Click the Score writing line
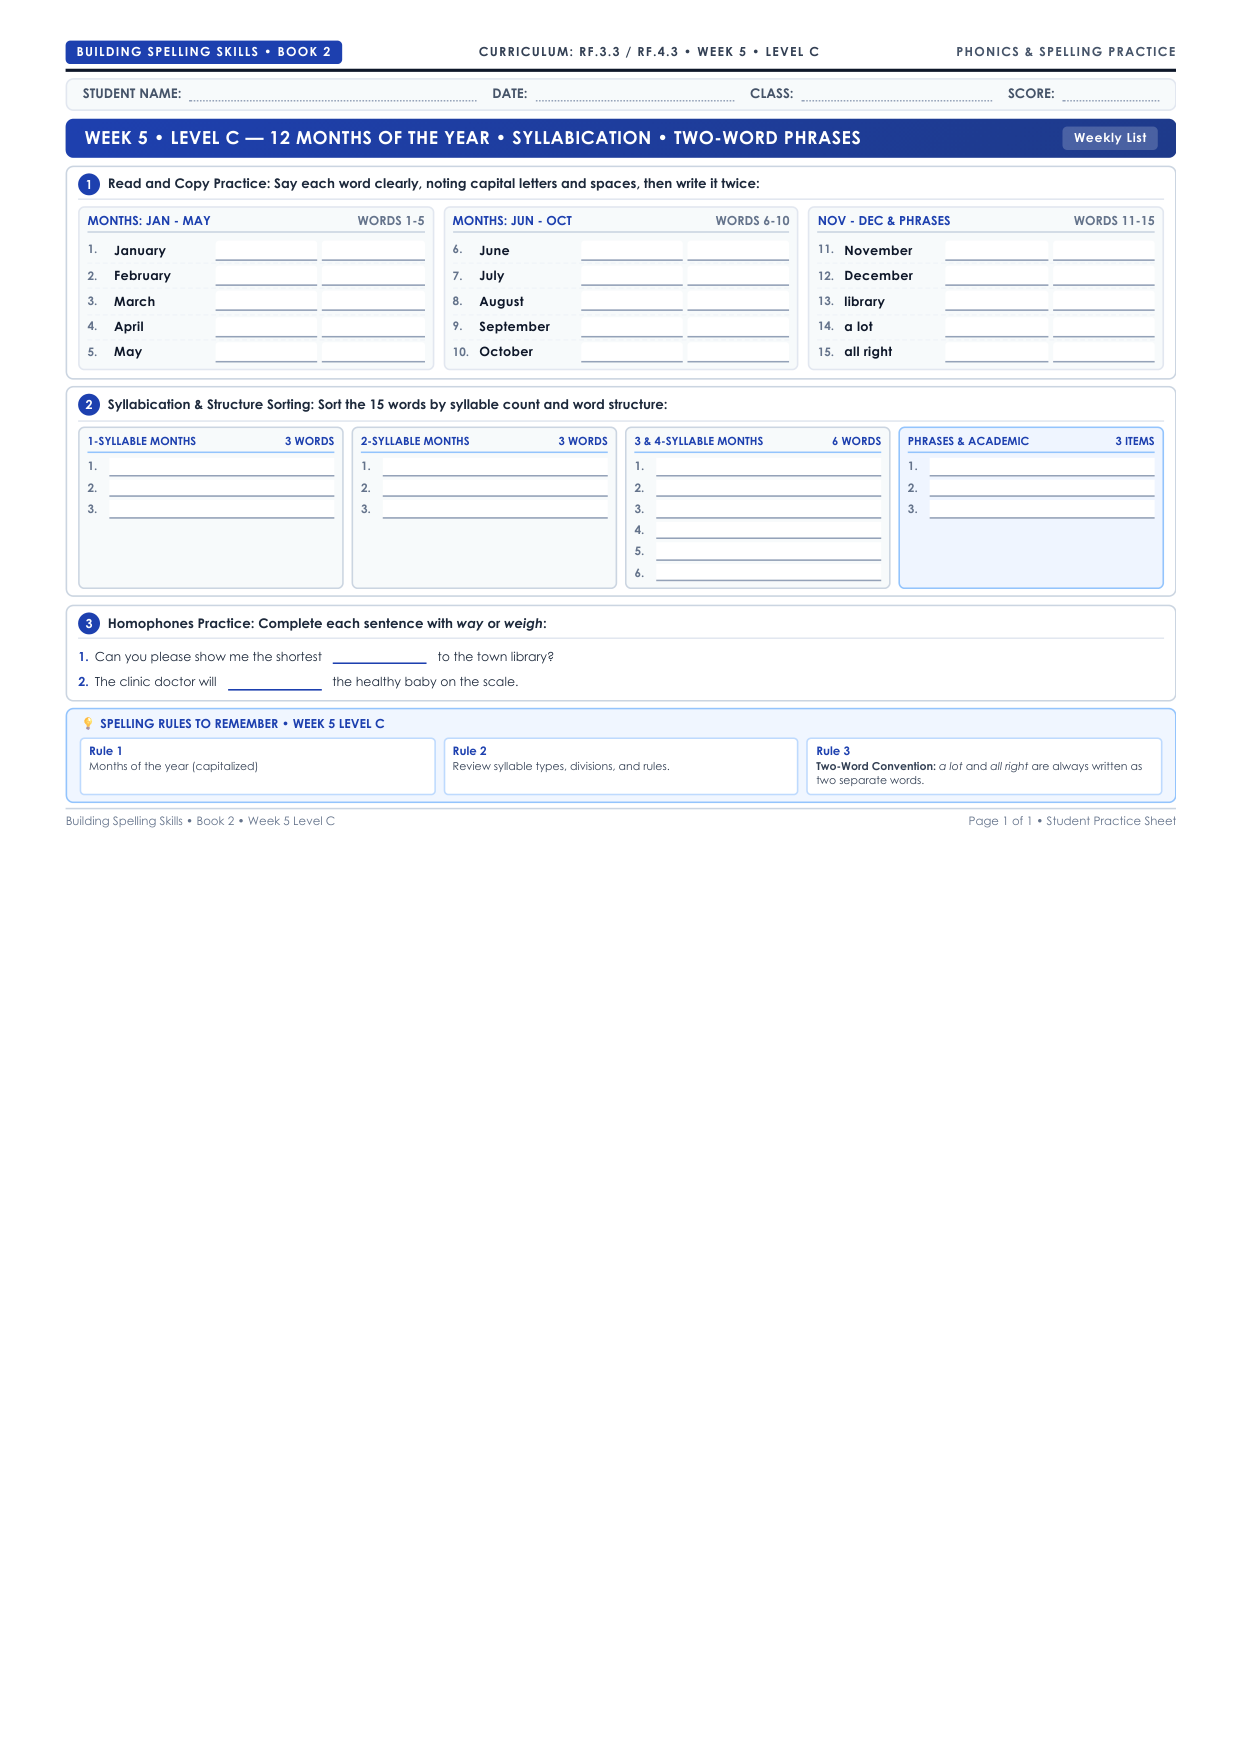 (x=1111, y=95)
